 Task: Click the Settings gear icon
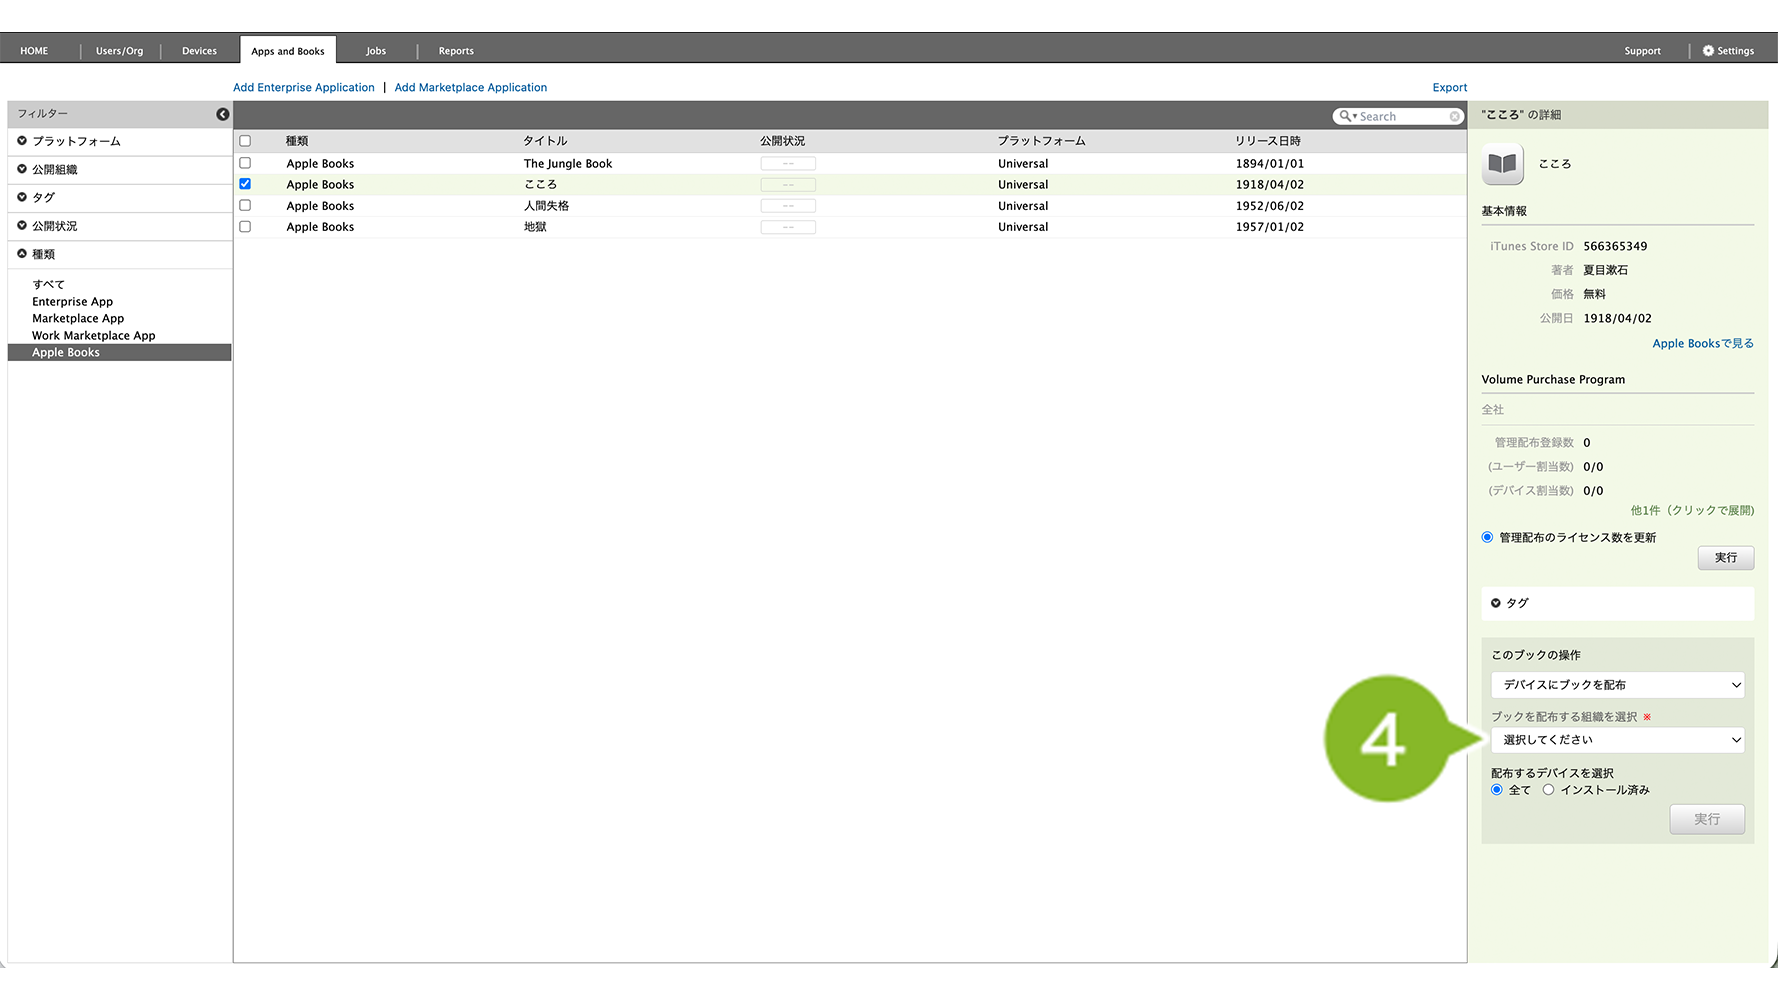[1708, 51]
